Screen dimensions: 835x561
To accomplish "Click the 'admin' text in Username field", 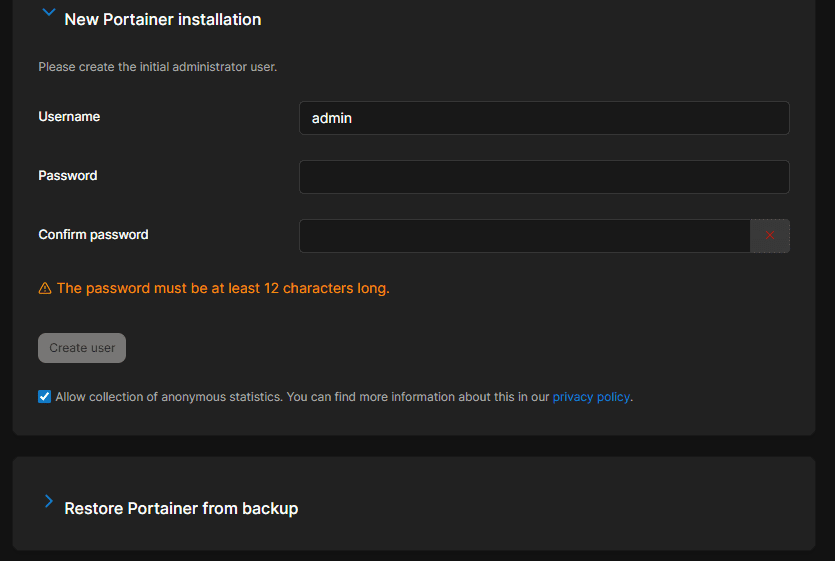I will pos(332,118).
